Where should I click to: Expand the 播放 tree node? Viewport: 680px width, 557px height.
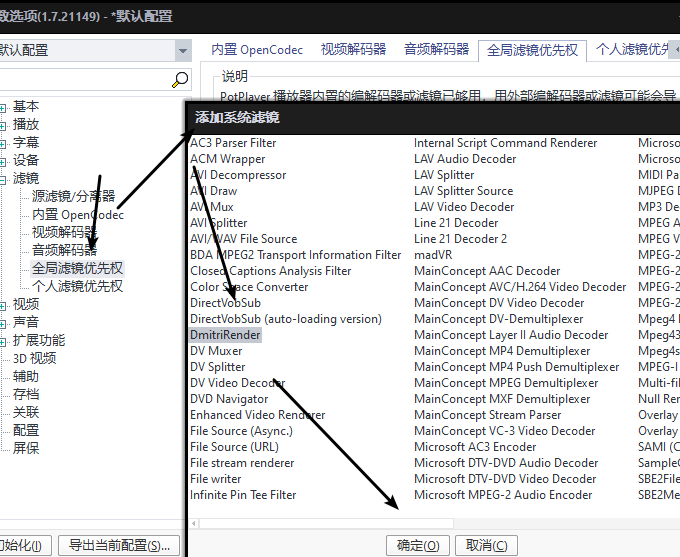[3, 126]
